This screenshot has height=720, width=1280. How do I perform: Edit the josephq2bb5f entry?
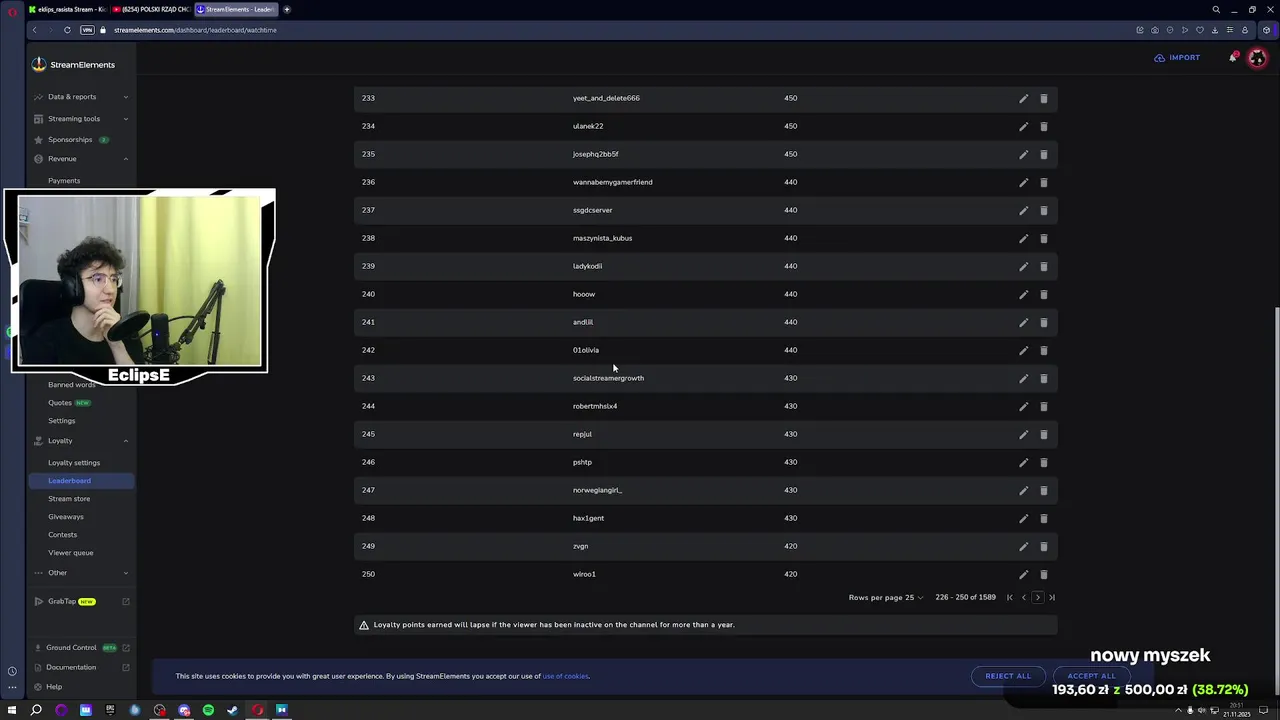(x=1023, y=154)
